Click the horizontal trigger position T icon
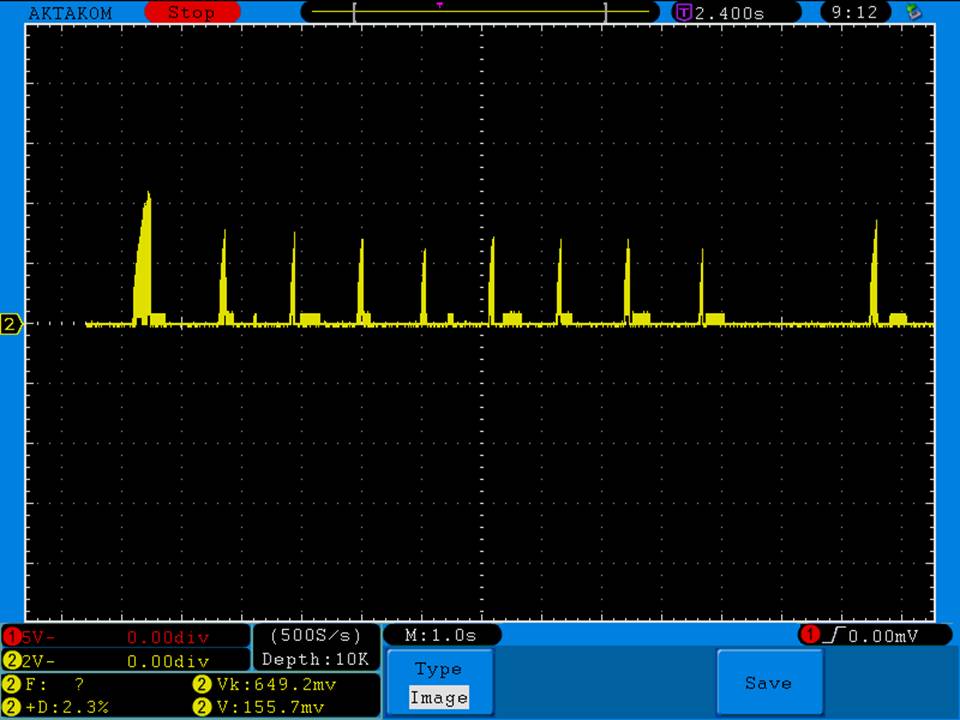The height and width of the screenshot is (720, 960). pos(684,13)
